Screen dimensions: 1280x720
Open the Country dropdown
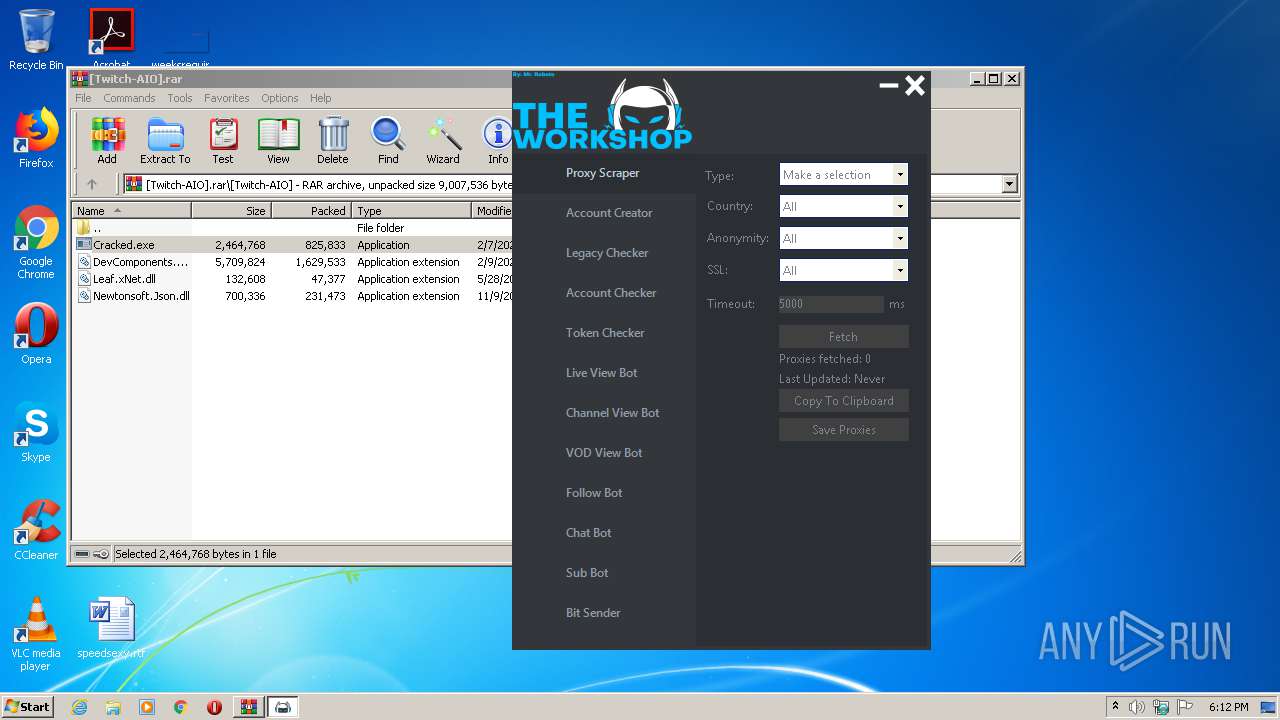coord(843,206)
